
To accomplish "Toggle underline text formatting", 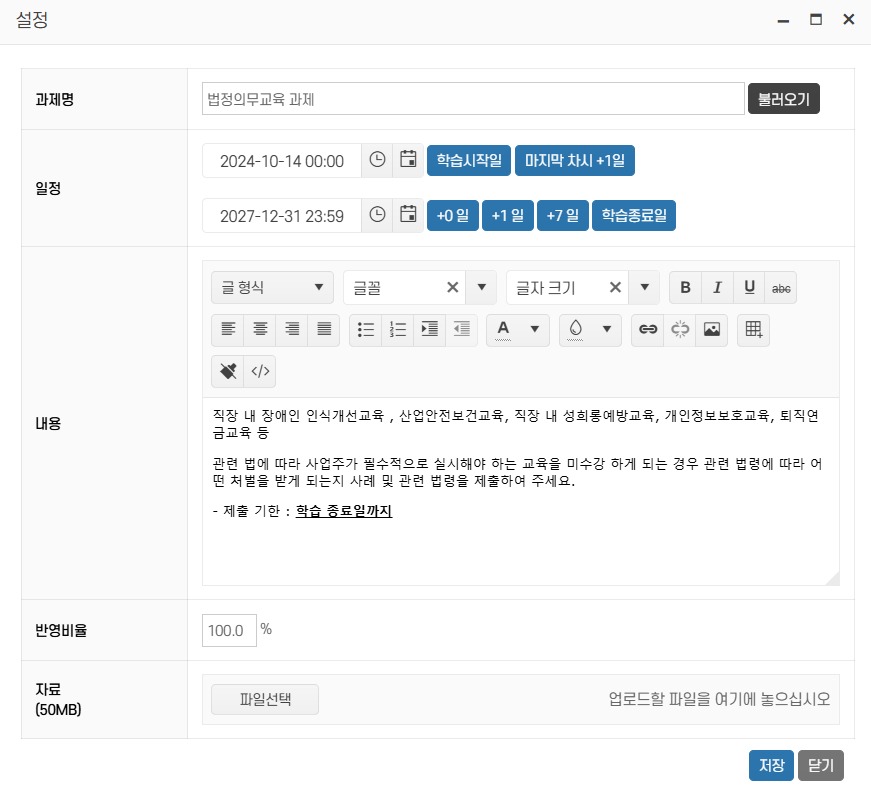I will point(749,288).
